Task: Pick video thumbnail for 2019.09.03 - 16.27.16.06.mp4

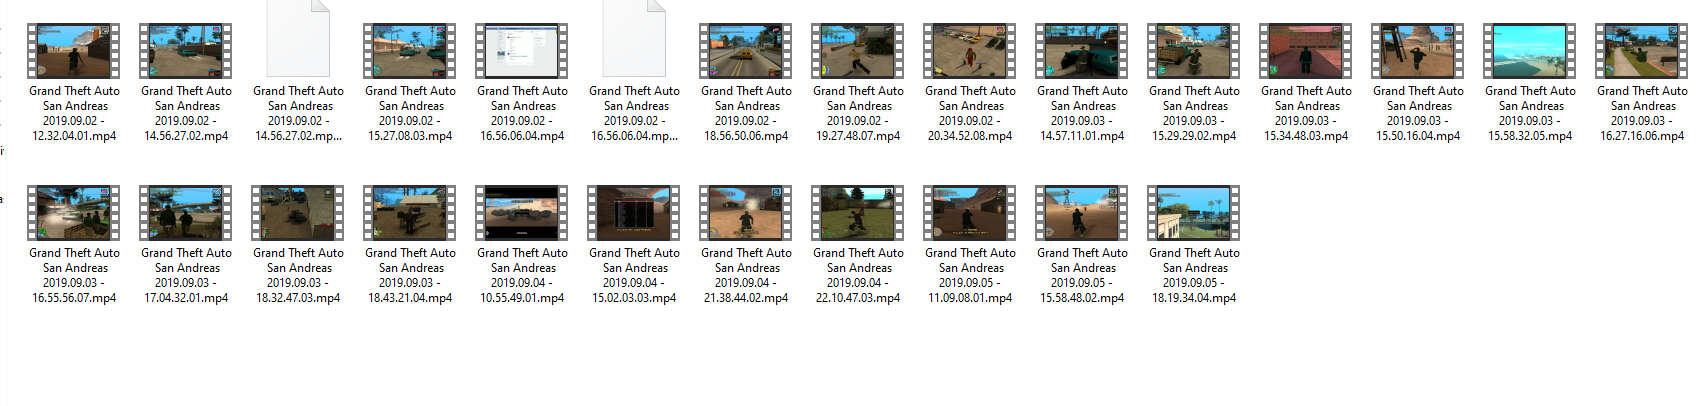Action: tap(1642, 51)
